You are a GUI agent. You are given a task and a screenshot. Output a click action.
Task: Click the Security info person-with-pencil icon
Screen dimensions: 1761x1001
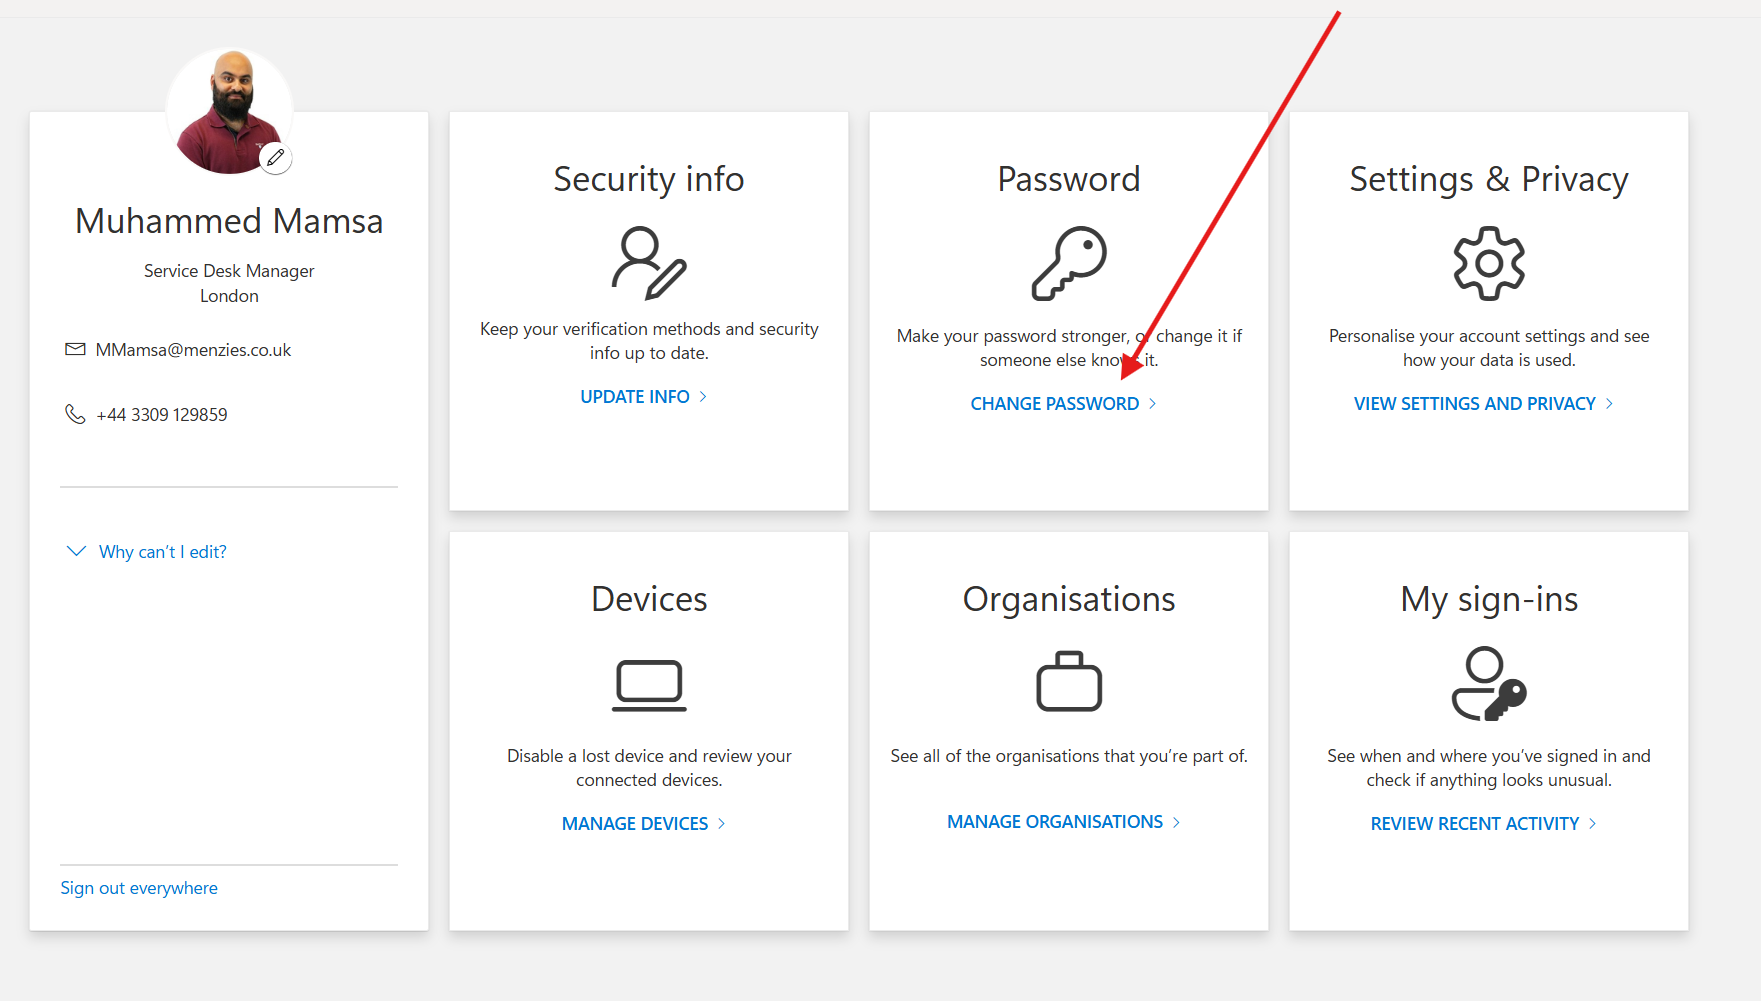pyautogui.click(x=649, y=263)
